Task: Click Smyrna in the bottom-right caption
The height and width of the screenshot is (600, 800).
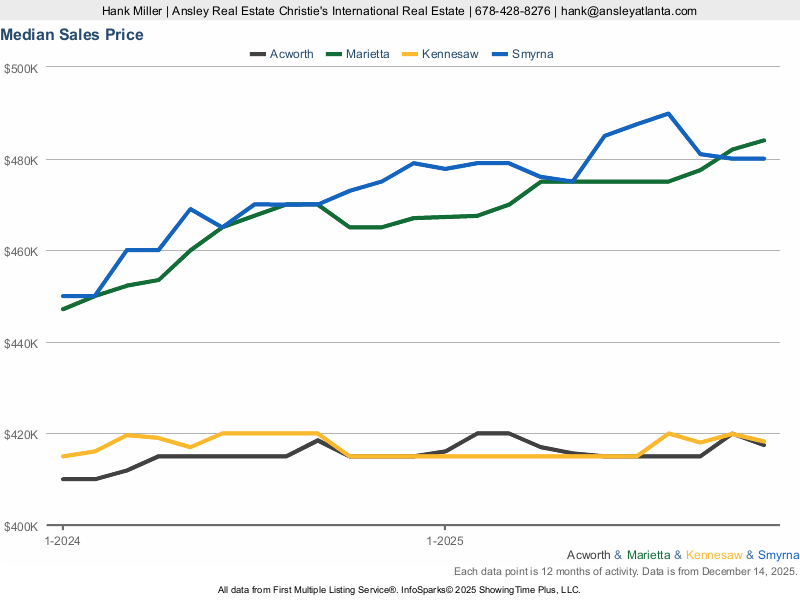Action: [778, 555]
